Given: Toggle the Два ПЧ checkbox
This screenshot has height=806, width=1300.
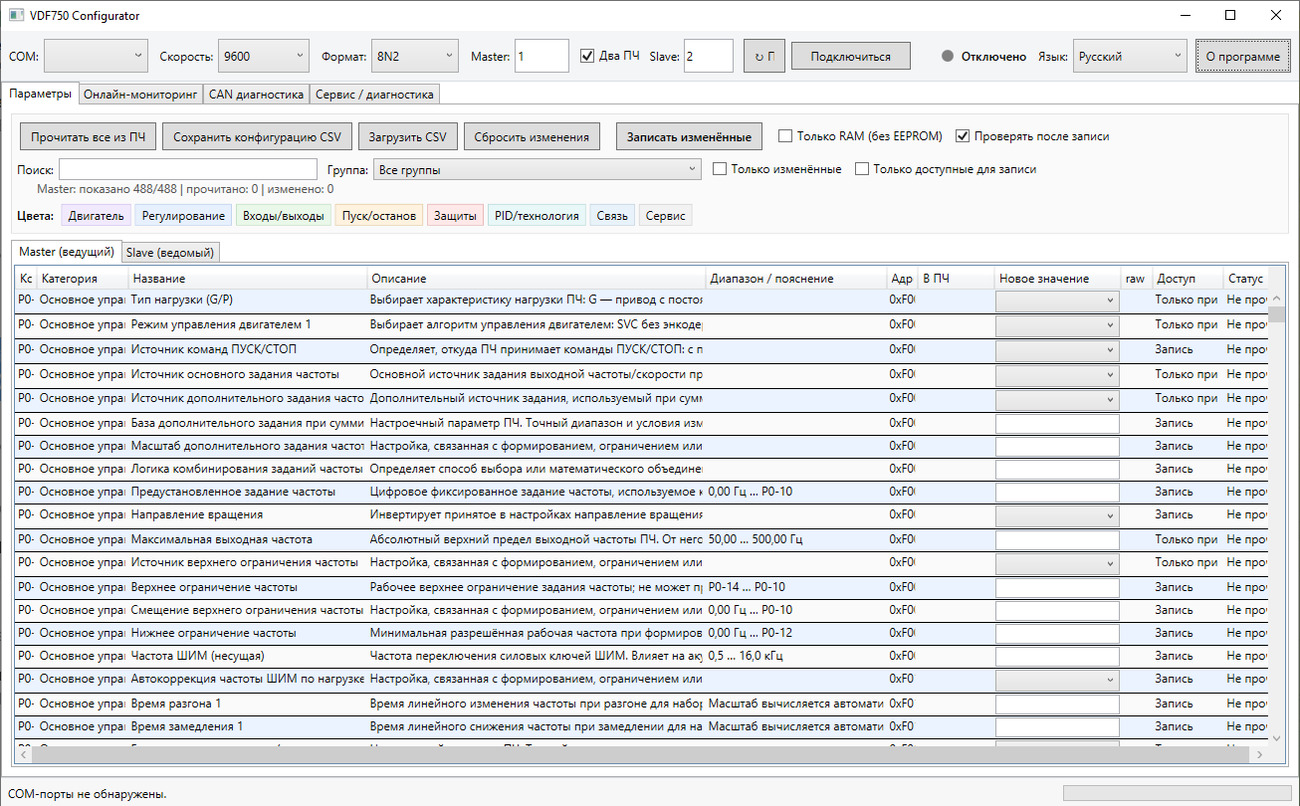Looking at the screenshot, I should (x=587, y=56).
